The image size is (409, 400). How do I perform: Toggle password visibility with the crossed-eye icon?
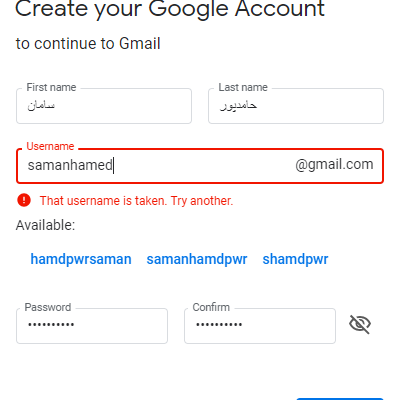pyautogui.click(x=360, y=324)
